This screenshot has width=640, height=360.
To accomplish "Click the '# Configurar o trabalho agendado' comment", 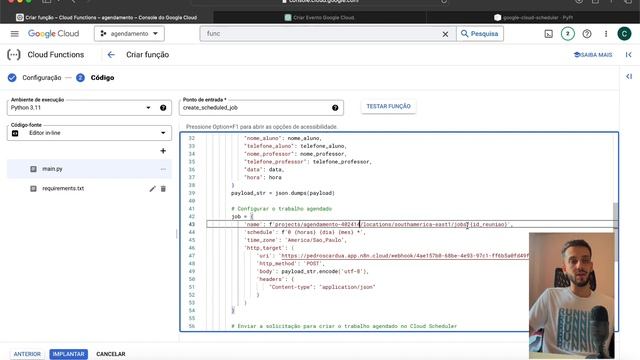I will pyautogui.click(x=282, y=209).
